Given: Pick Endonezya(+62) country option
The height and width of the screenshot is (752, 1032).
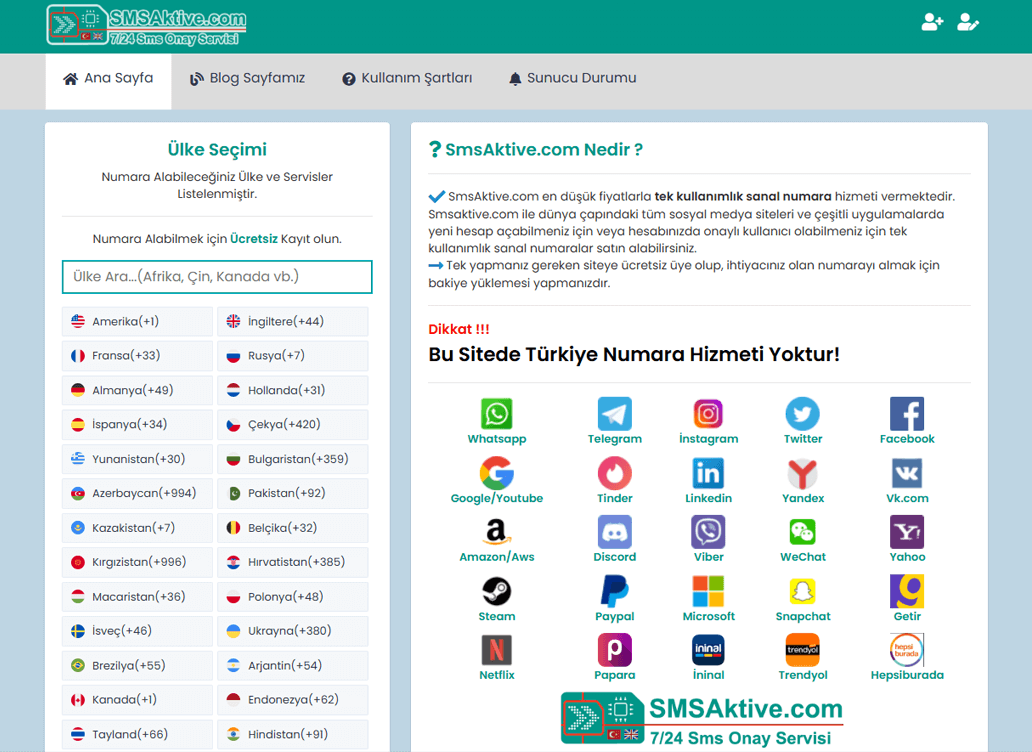Looking at the screenshot, I should pyautogui.click(x=292, y=700).
